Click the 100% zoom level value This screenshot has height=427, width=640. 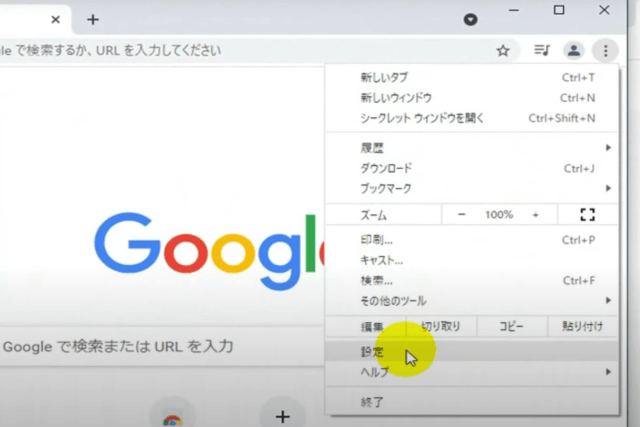499,215
